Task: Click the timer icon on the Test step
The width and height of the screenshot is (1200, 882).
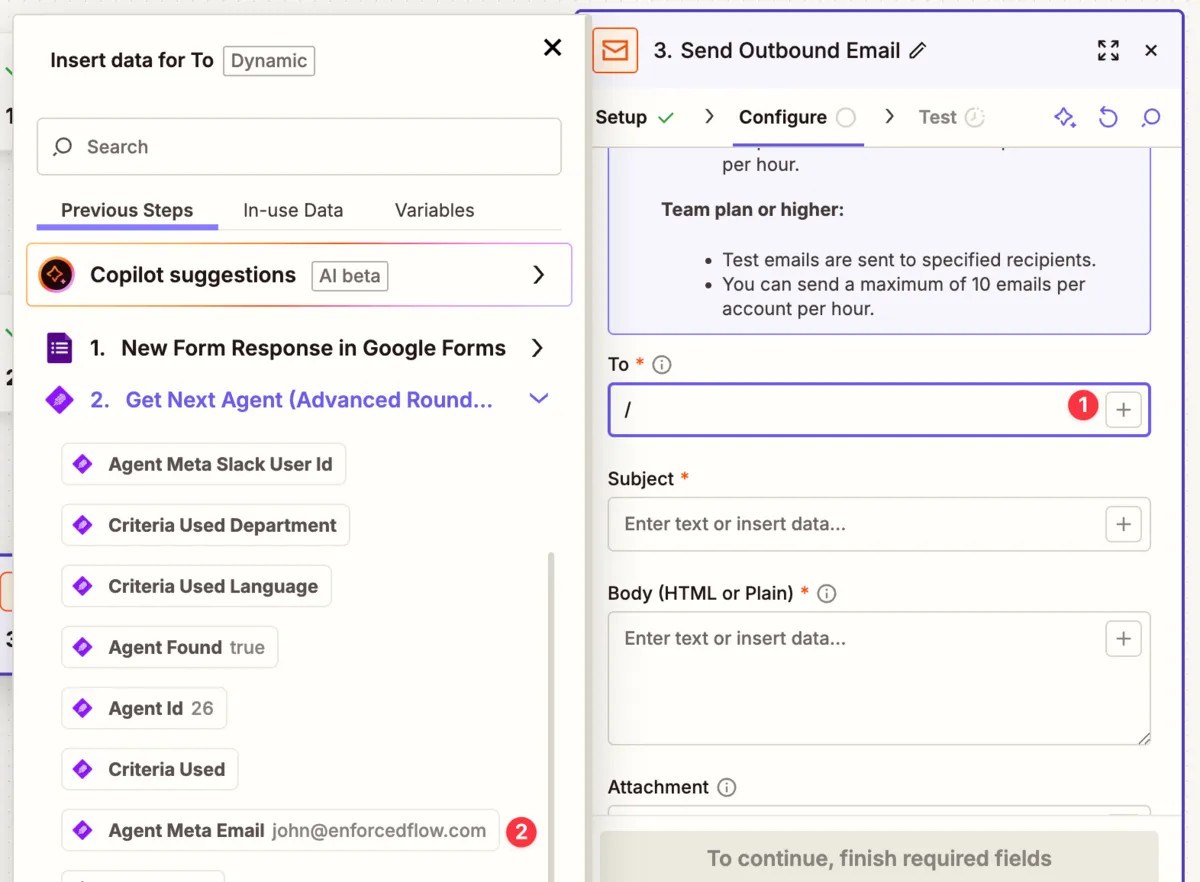Action: click(977, 117)
